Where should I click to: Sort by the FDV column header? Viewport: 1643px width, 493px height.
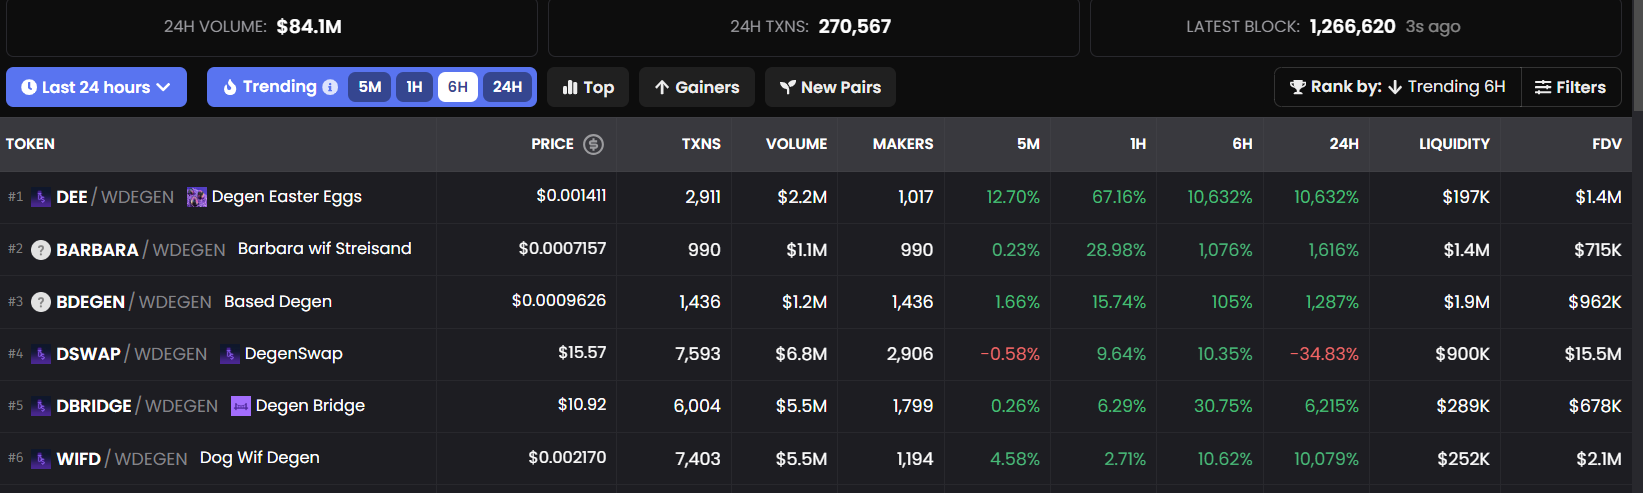click(x=1607, y=144)
